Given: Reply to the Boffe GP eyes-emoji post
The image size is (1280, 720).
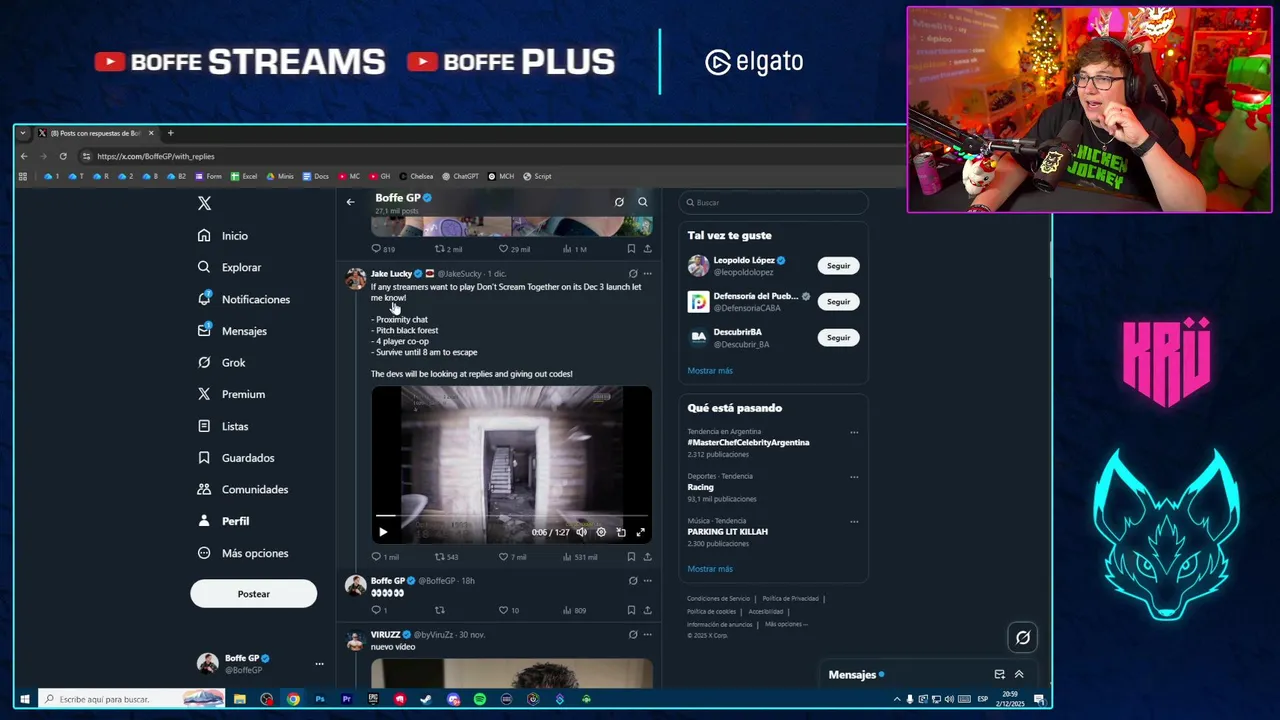Looking at the screenshot, I should pos(377,610).
